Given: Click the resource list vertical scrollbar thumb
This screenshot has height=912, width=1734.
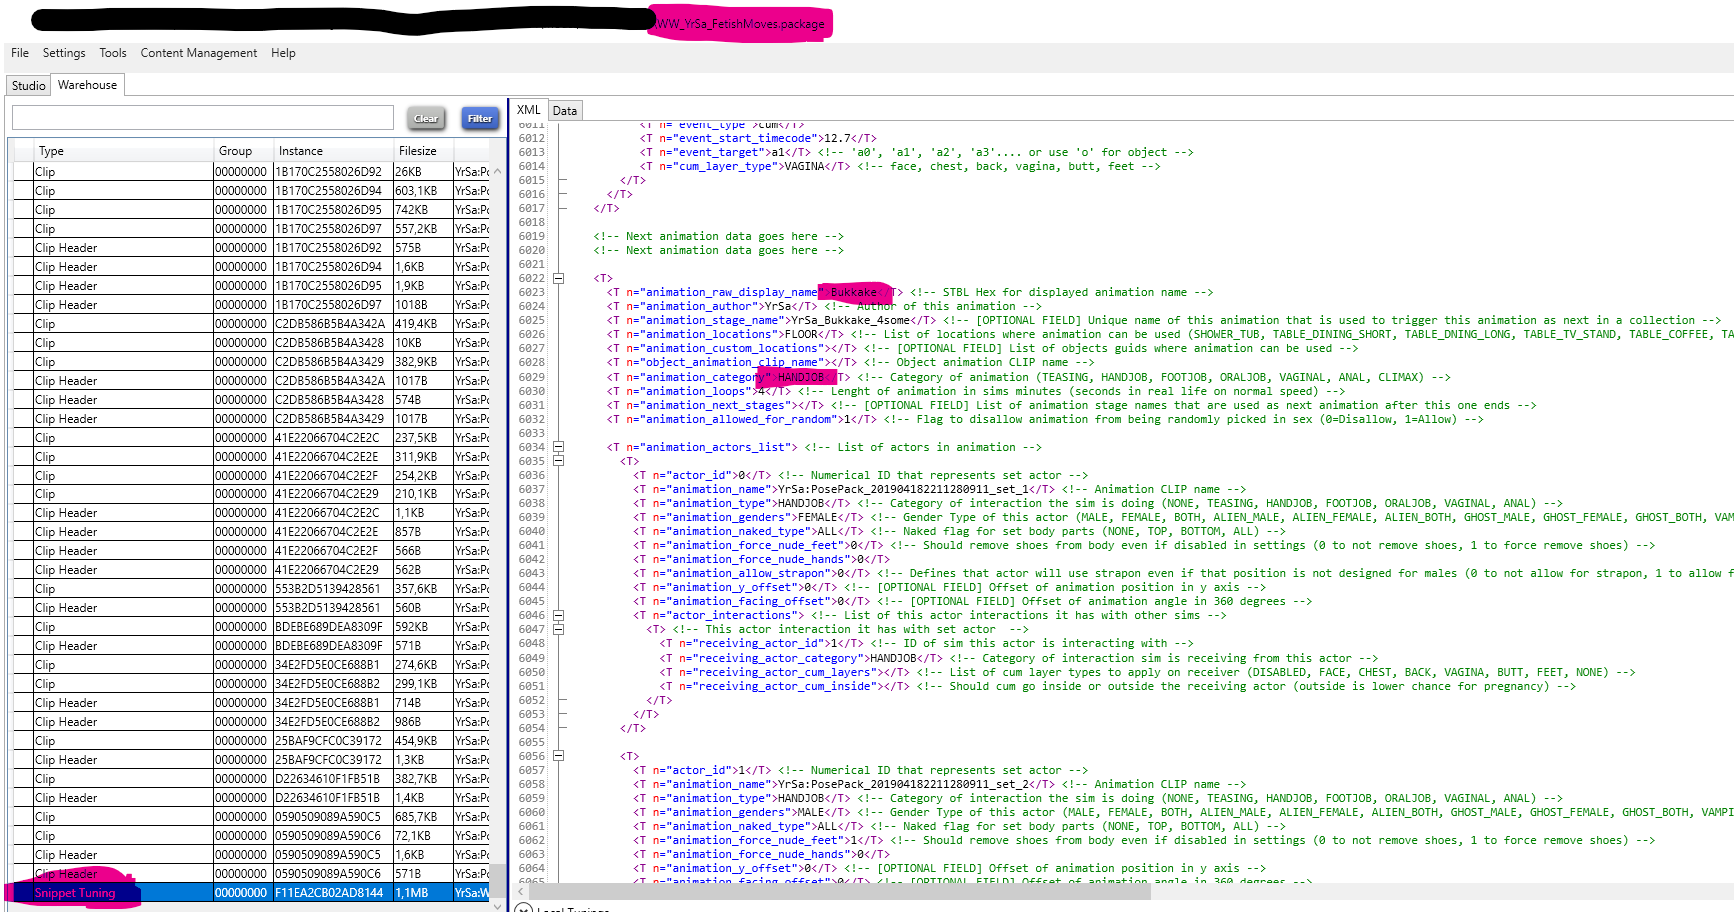Looking at the screenshot, I should pos(498,880).
